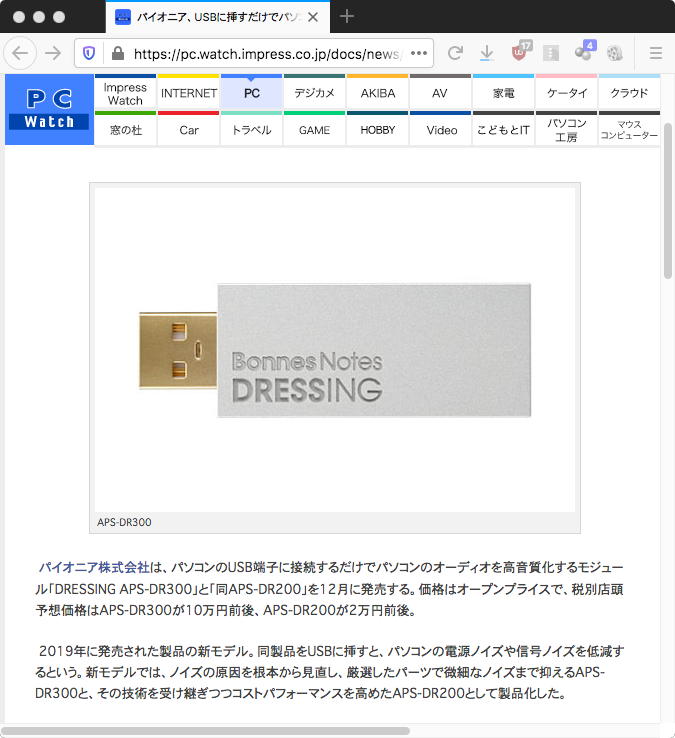Open the page actions three-dot menu

[x=418, y=53]
